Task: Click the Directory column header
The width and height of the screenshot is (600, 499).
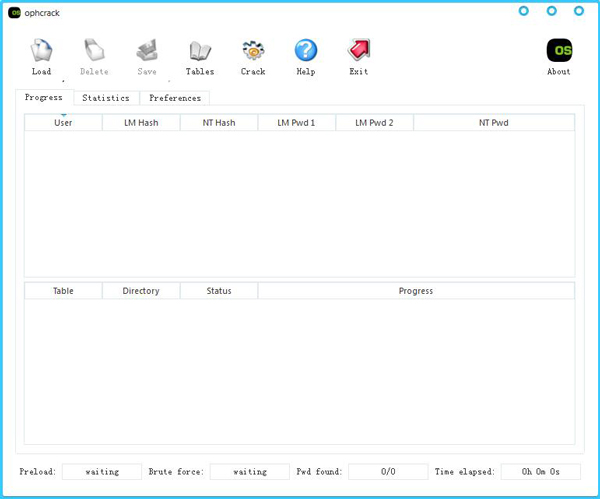Action: (141, 291)
